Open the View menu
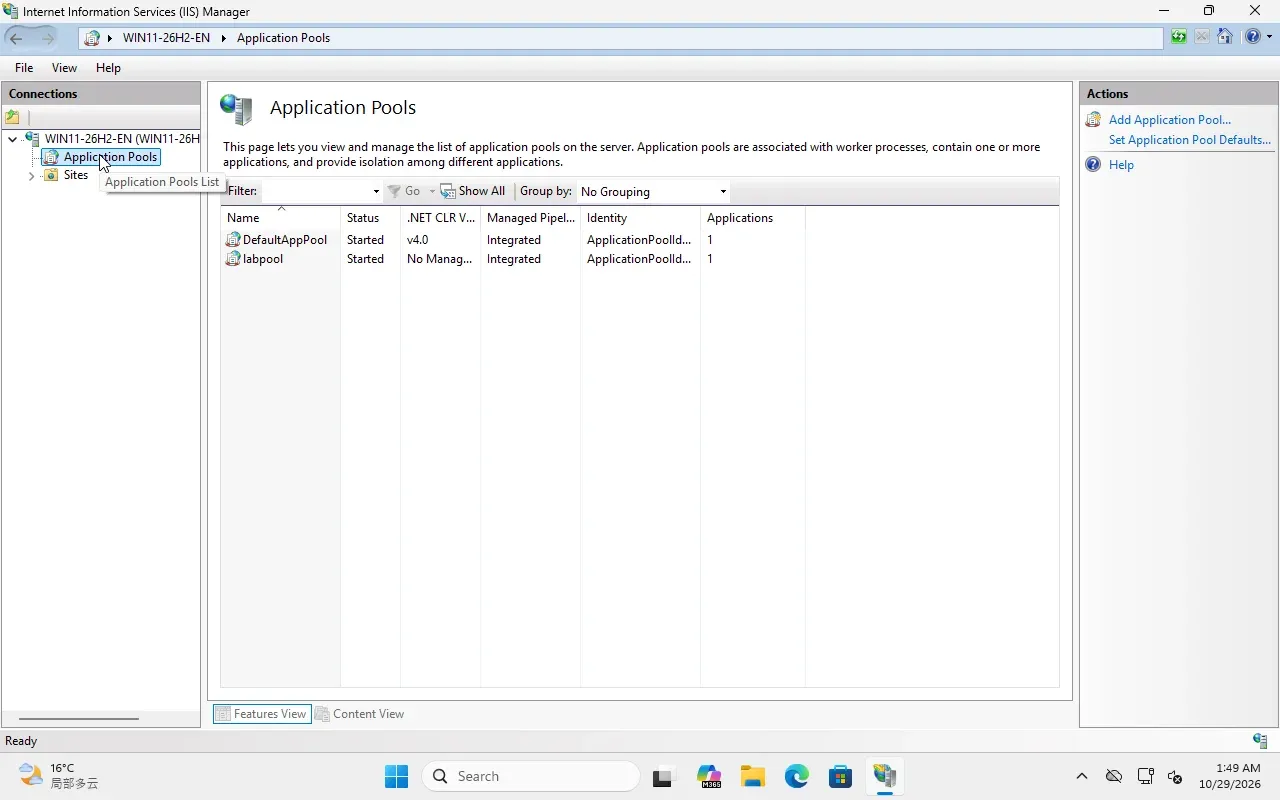This screenshot has height=800, width=1280. 64,68
